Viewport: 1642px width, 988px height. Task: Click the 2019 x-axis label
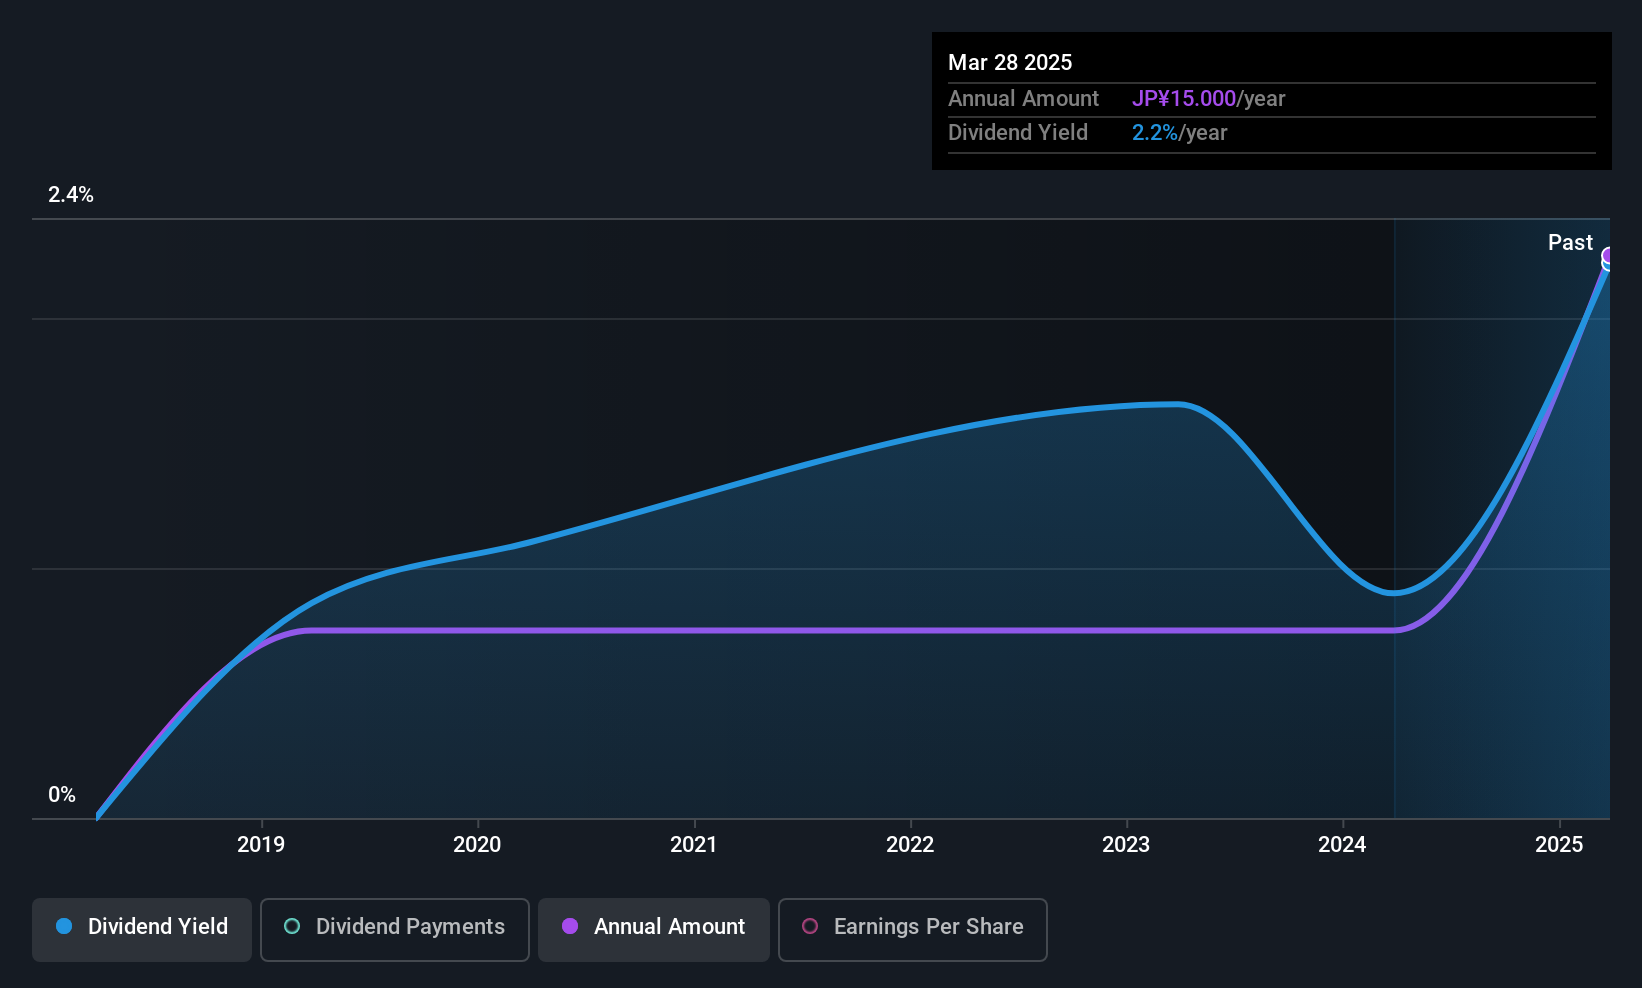coord(261,844)
